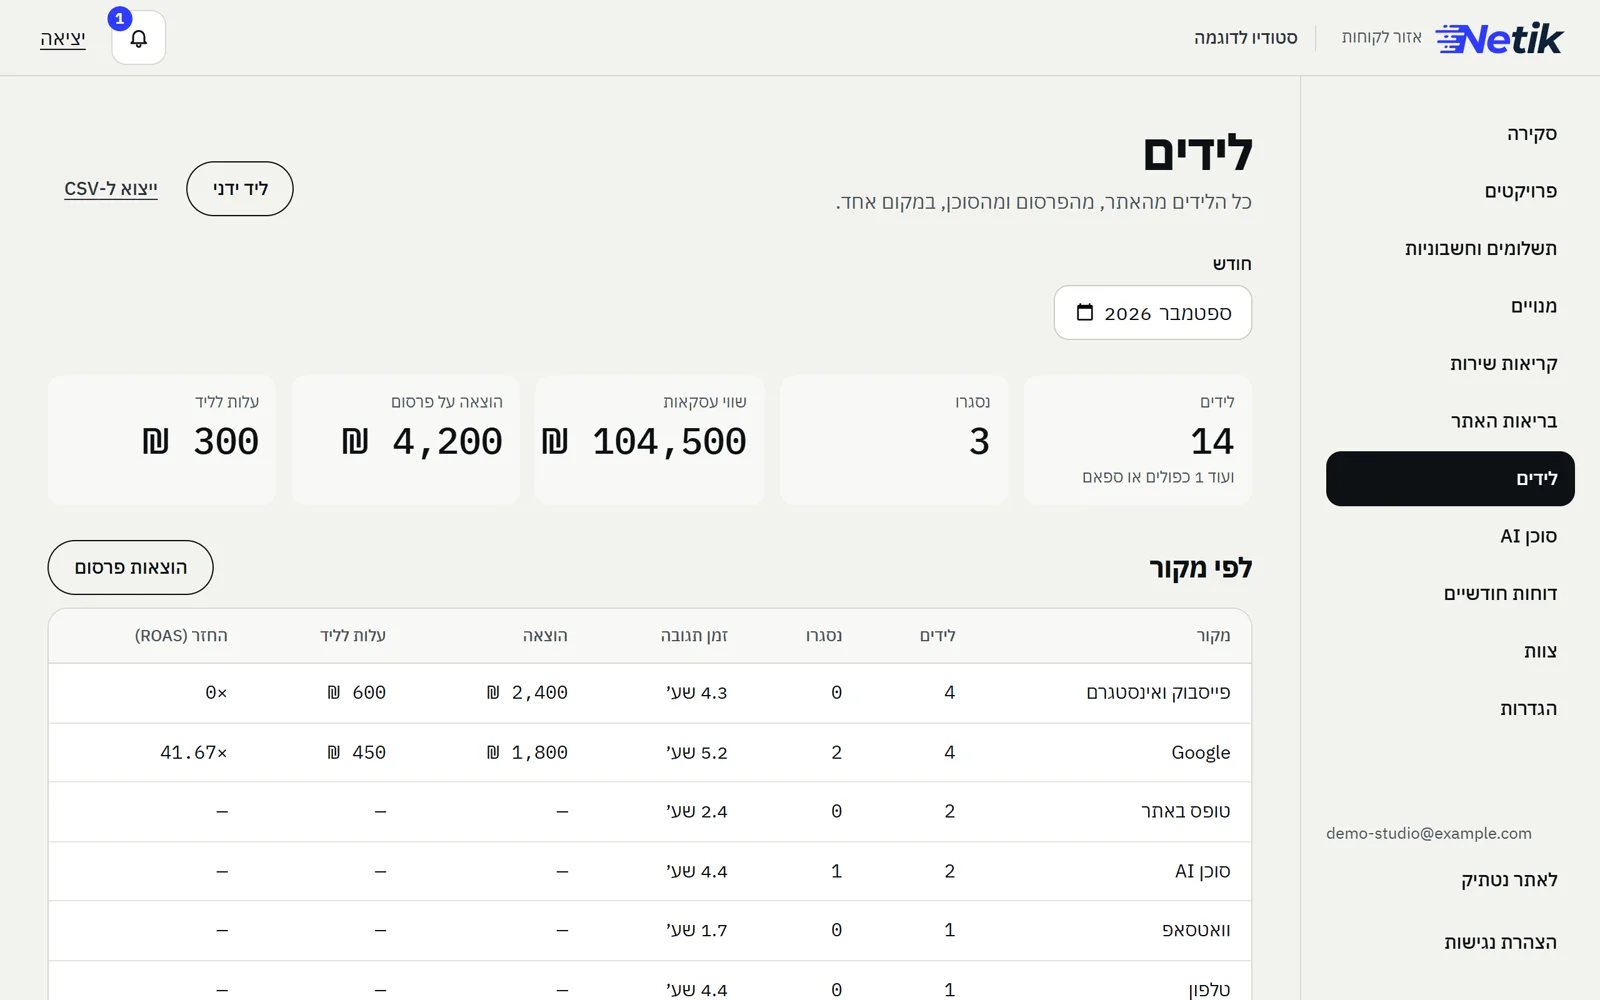The width and height of the screenshot is (1600, 1000).
Task: Click the טופס באתר source row
Action: point(650,811)
